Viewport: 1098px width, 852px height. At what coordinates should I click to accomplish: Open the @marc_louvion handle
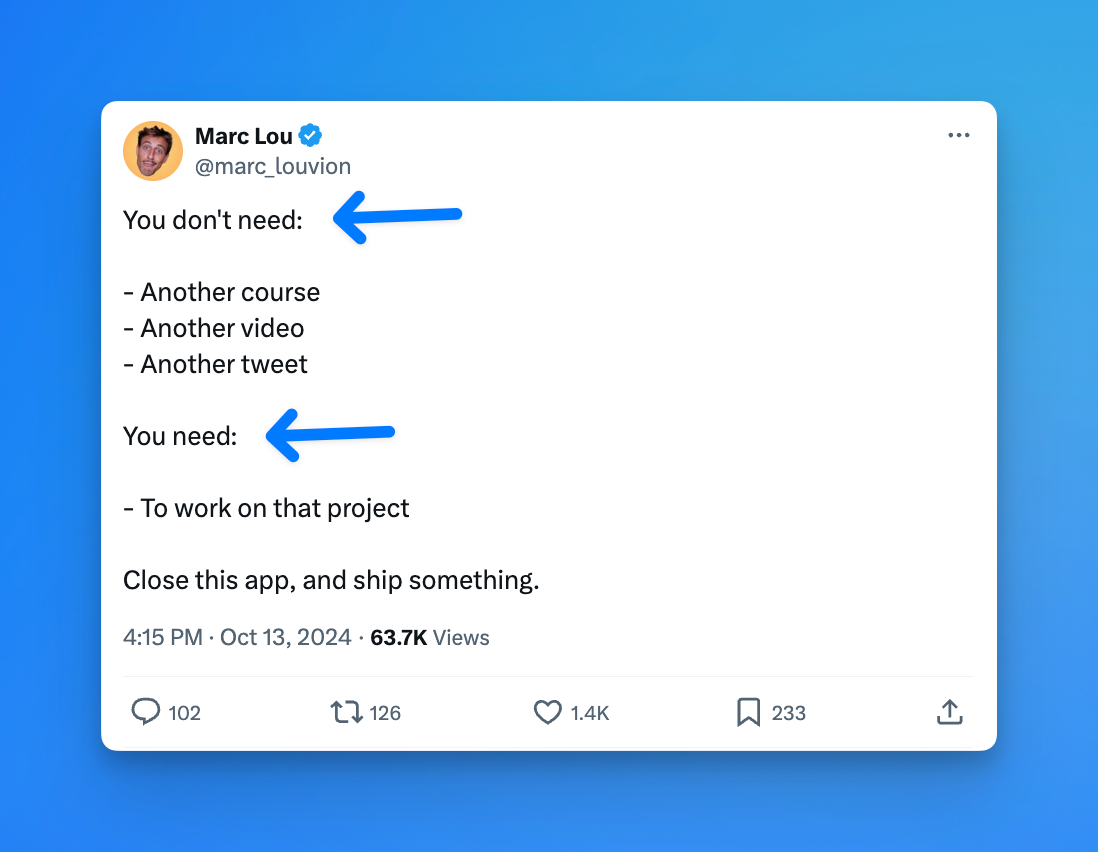[x=274, y=166]
